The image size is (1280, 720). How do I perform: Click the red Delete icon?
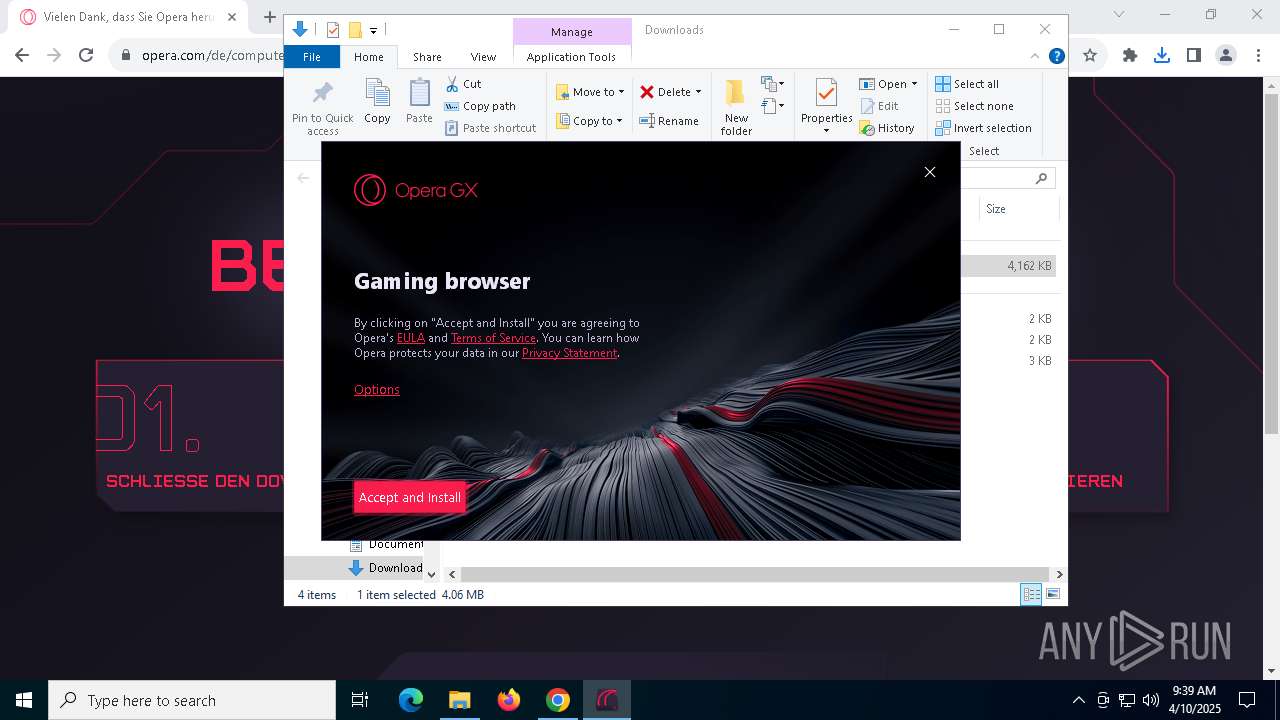point(647,92)
